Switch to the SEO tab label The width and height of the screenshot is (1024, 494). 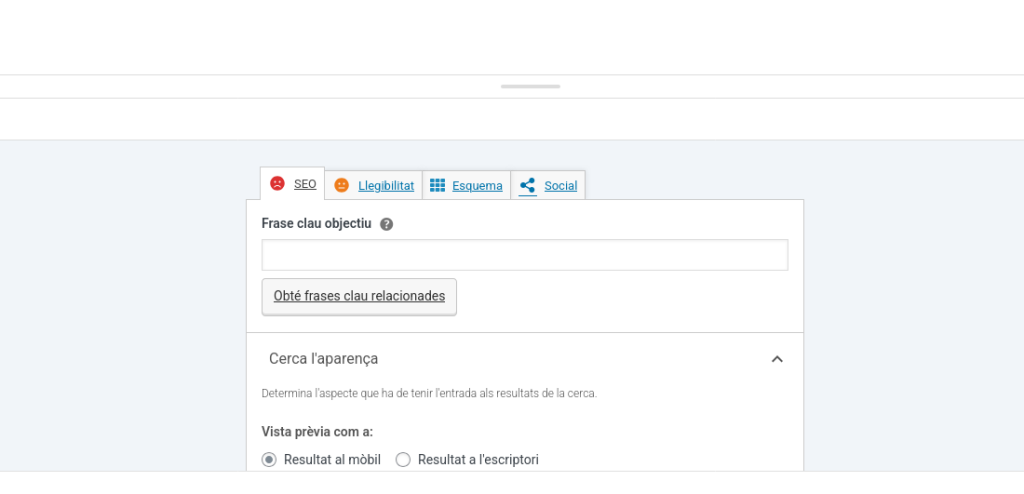pos(305,184)
